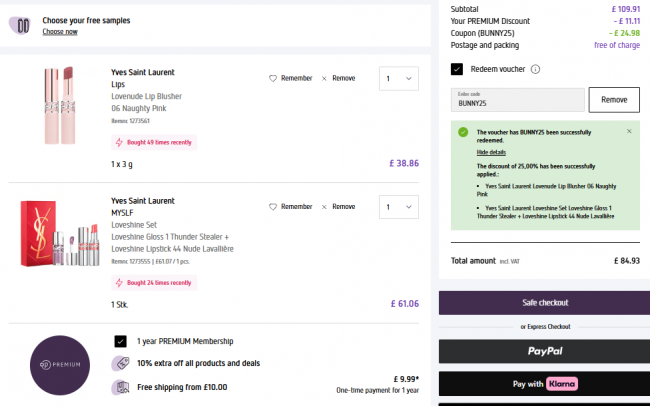
Task: Toggle the 1 year PREMIUM Membership checkbox
Action: coord(120,341)
